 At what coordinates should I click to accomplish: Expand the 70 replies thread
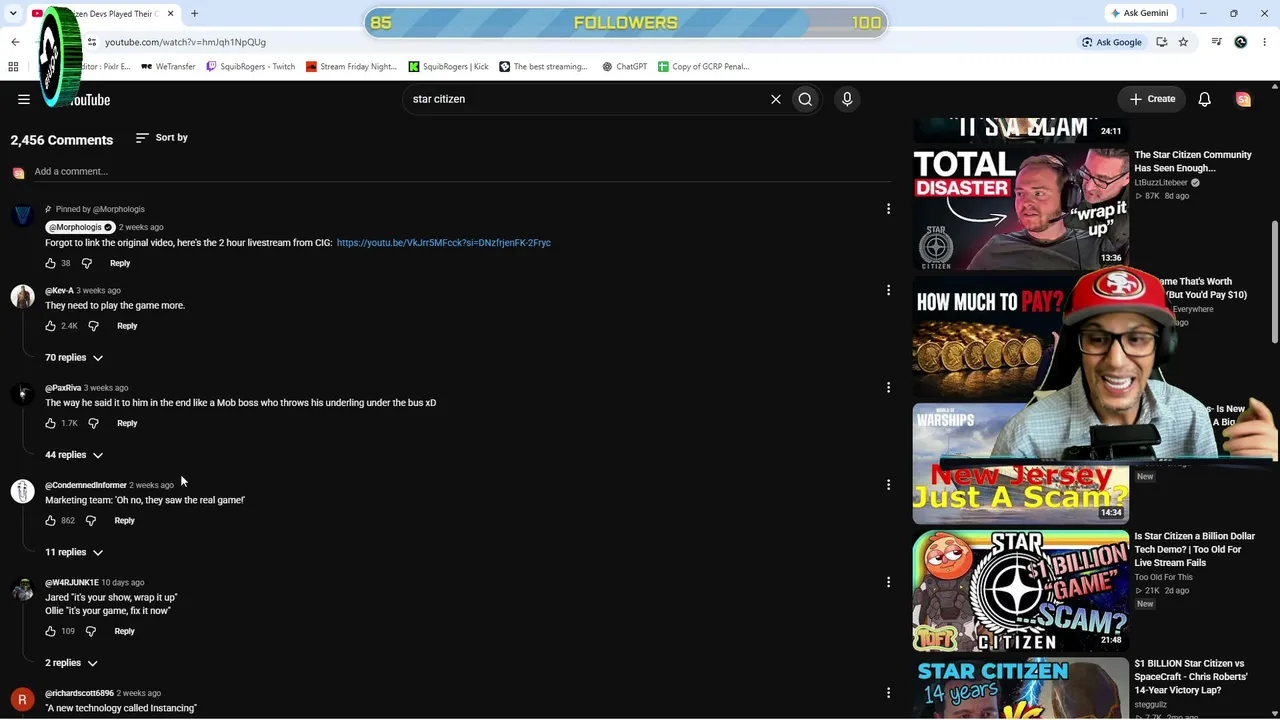tap(74, 358)
